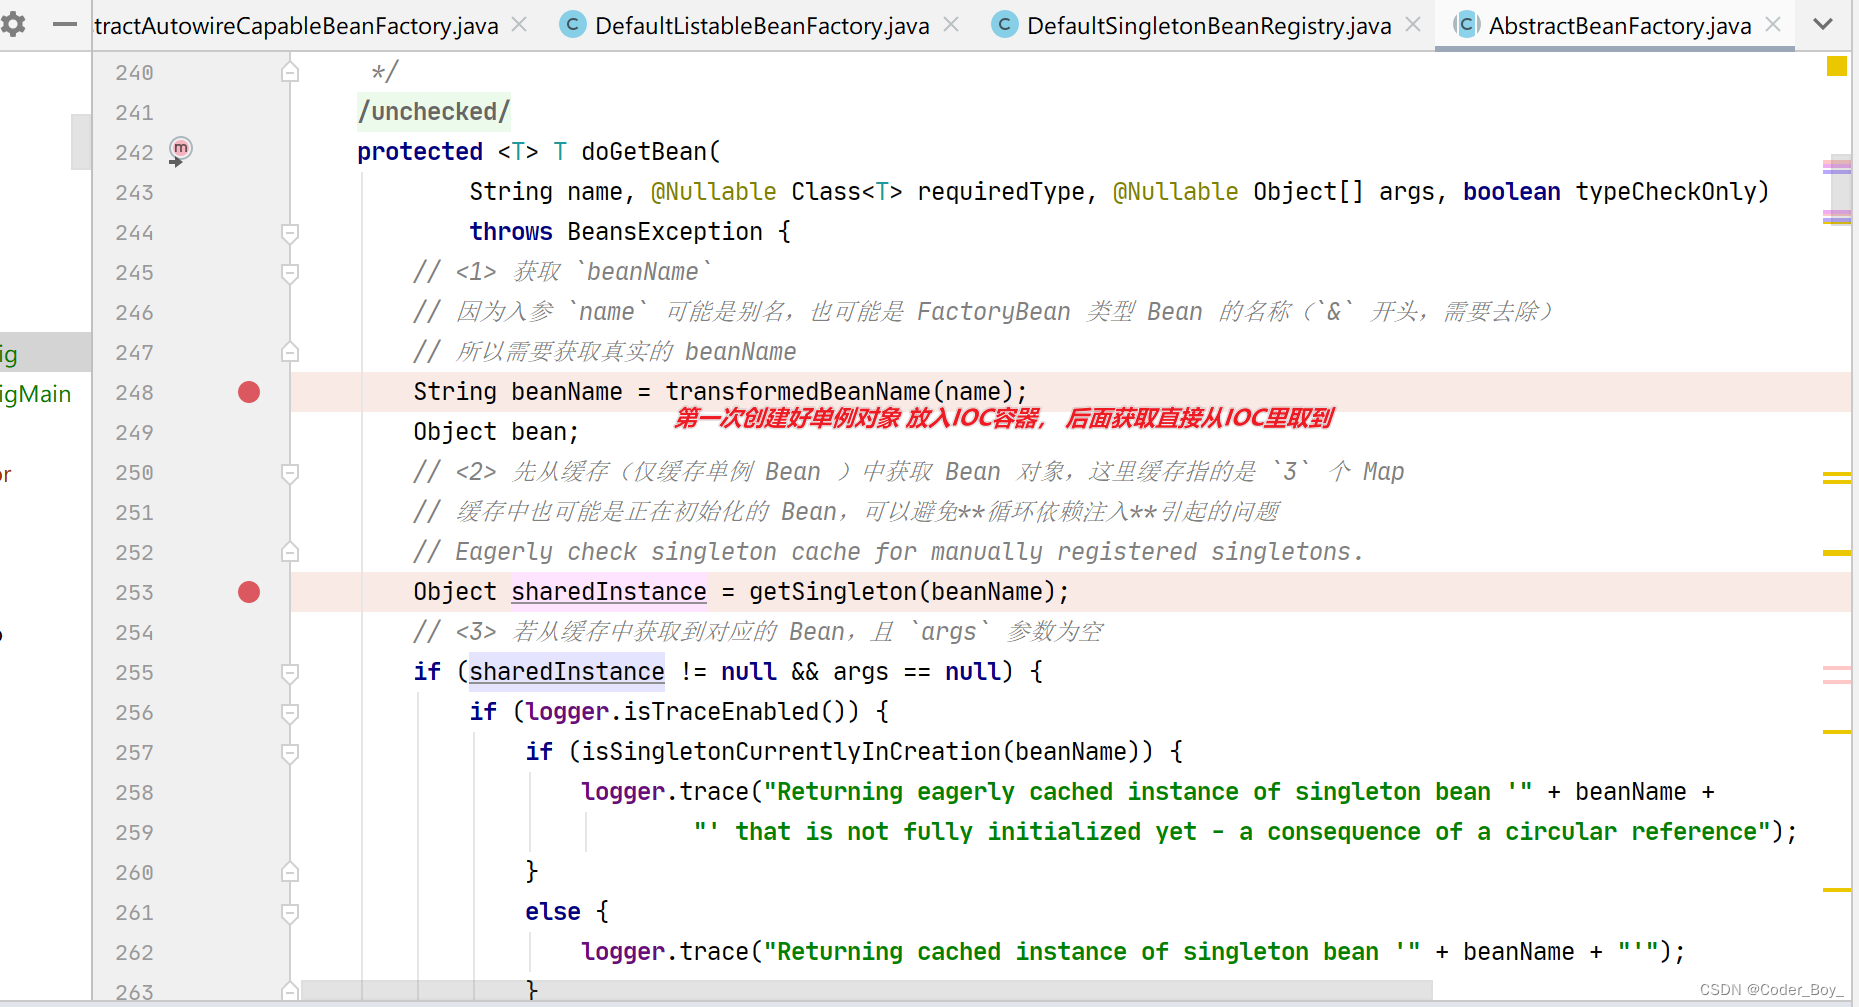This screenshot has height=1007, width=1859.
Task: Click the isTraceEnabled call on line 256
Action: point(721,712)
